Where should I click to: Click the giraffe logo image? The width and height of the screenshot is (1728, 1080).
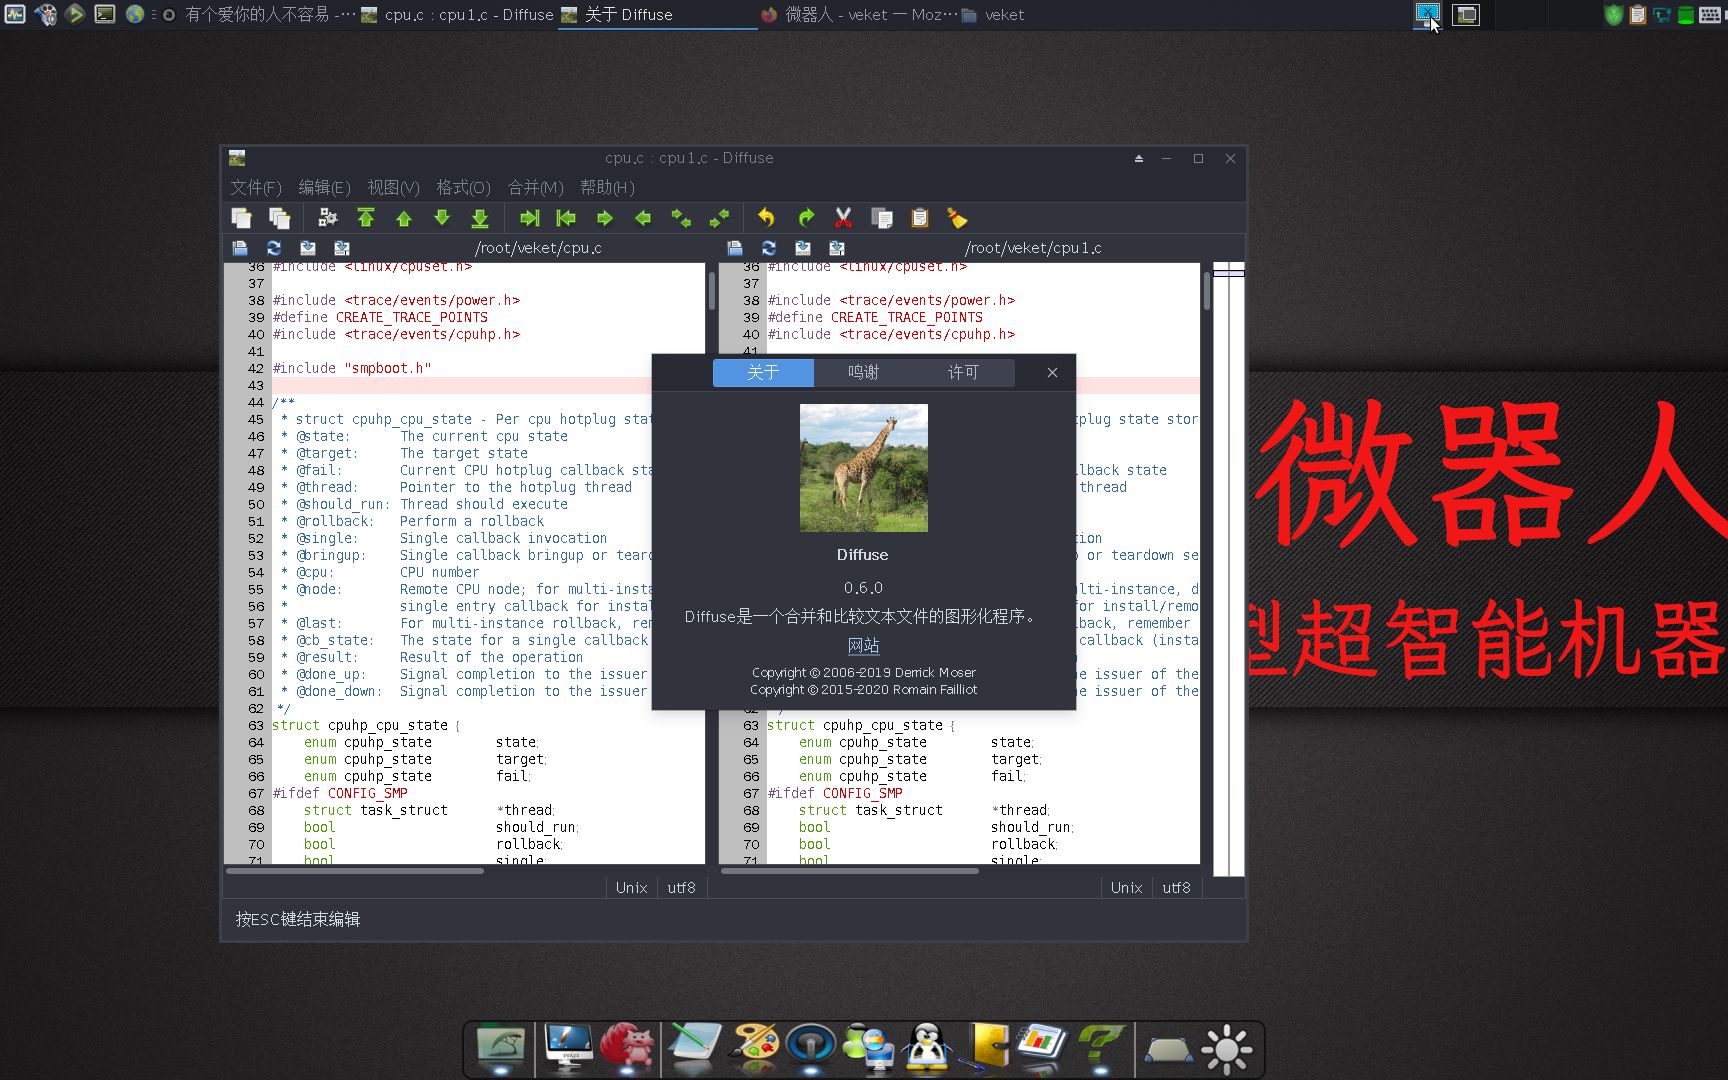click(864, 468)
